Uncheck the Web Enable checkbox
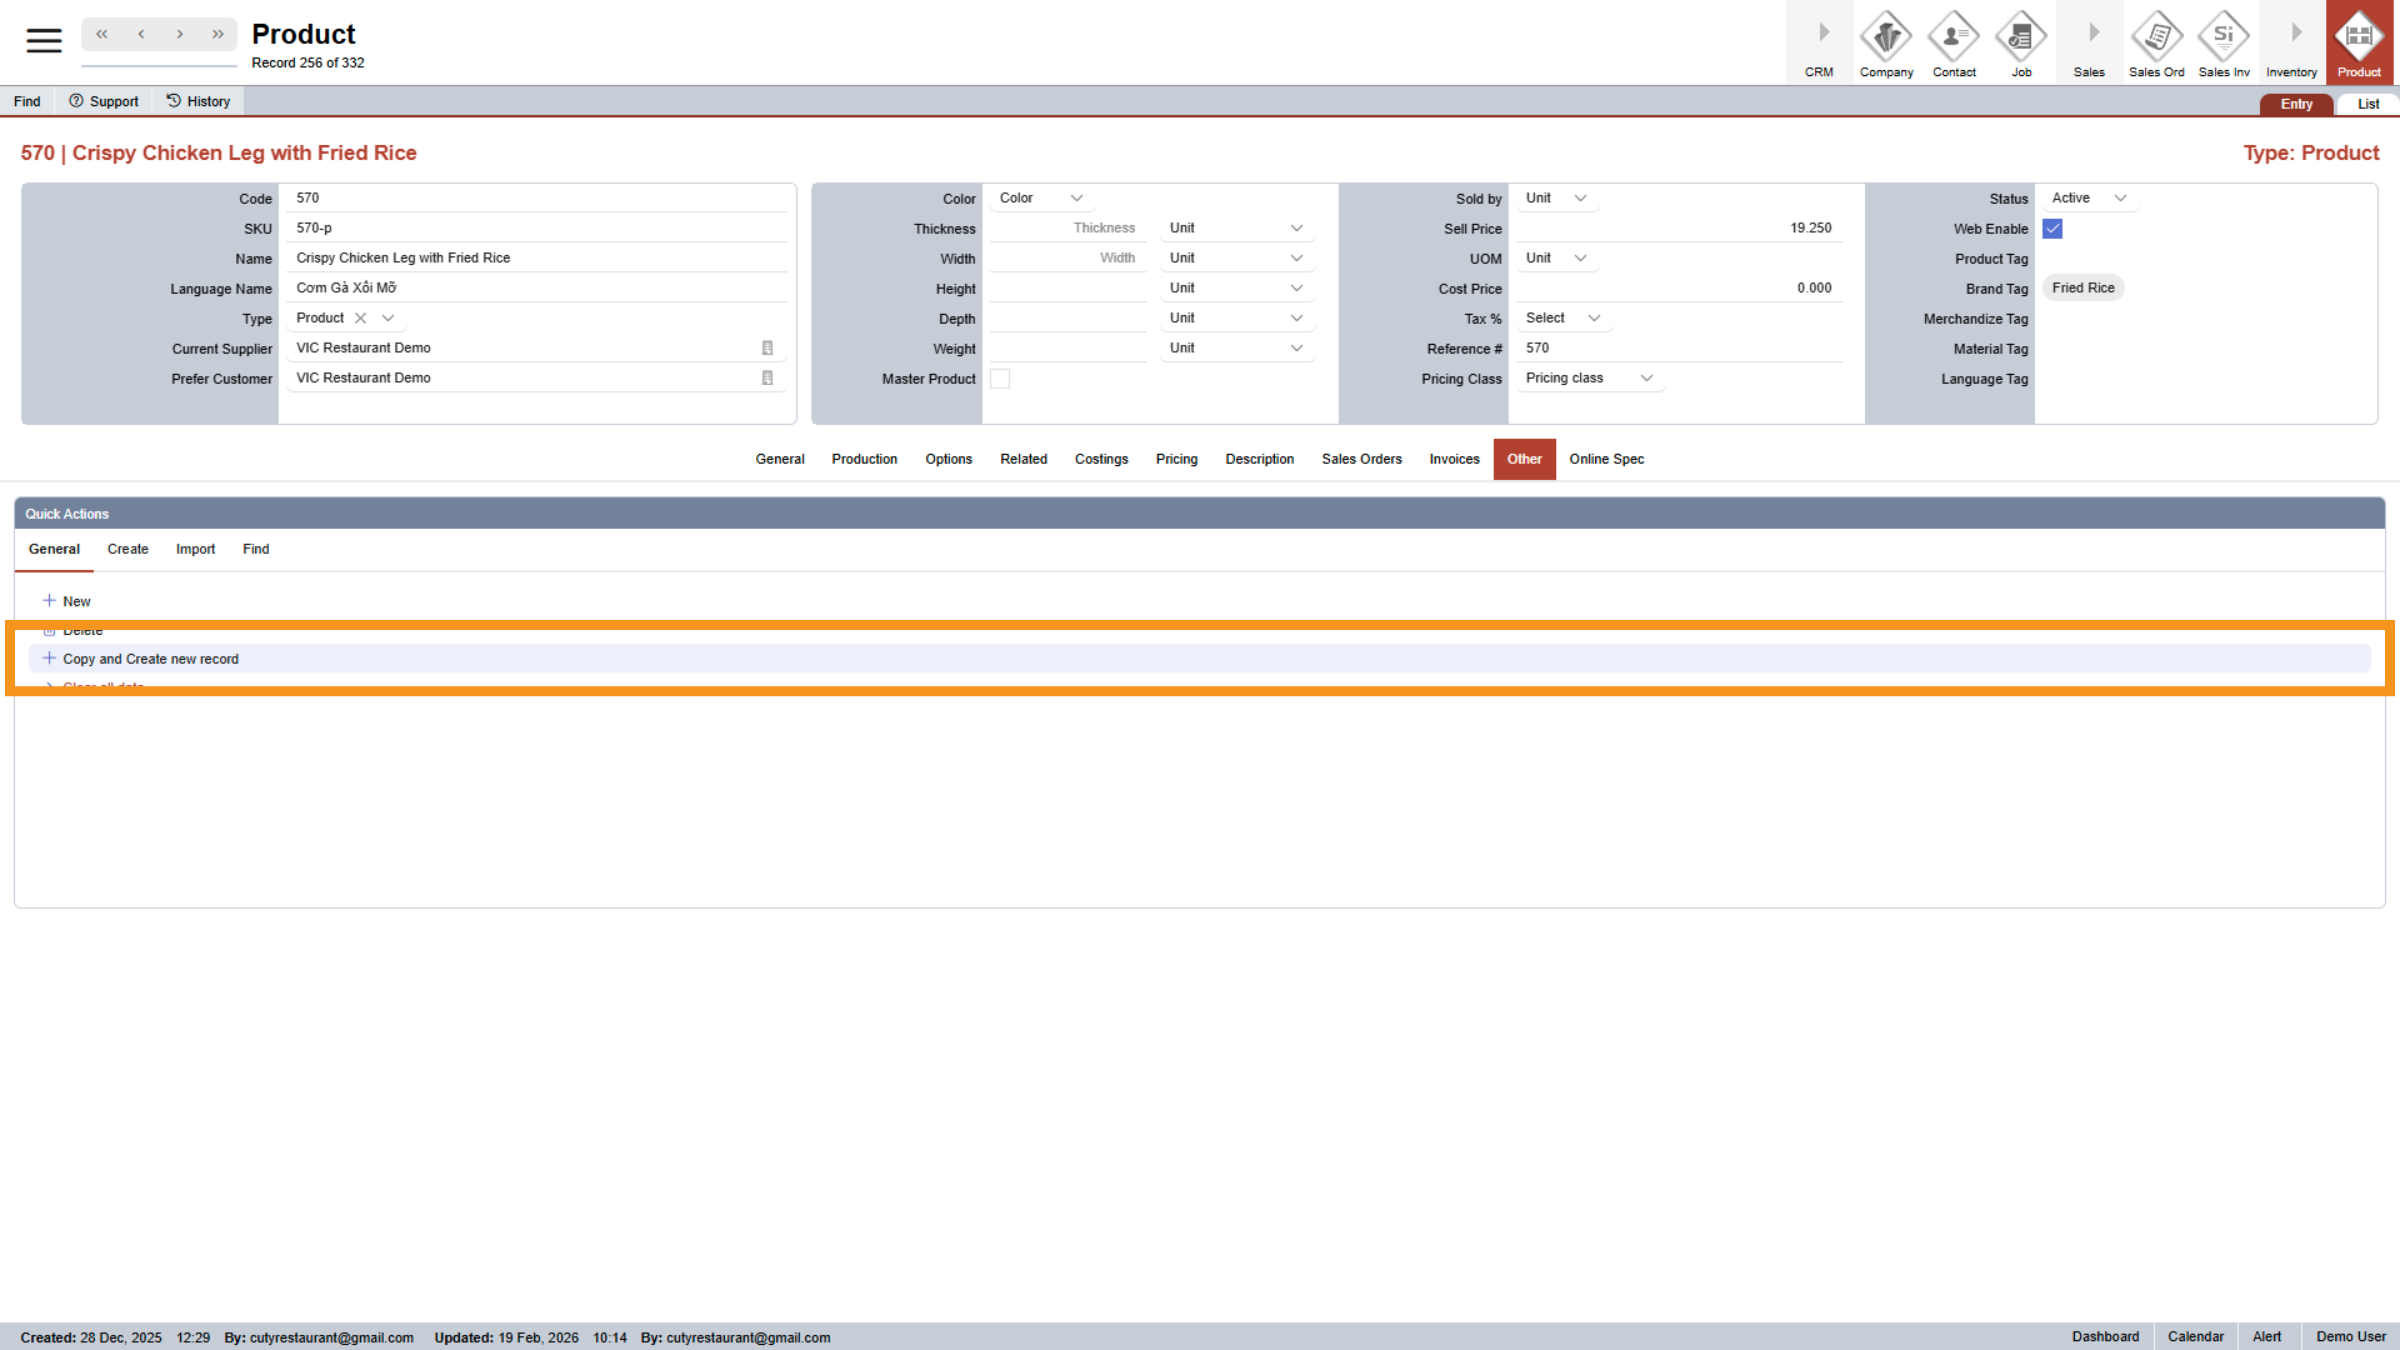This screenshot has width=2400, height=1350. point(2052,229)
